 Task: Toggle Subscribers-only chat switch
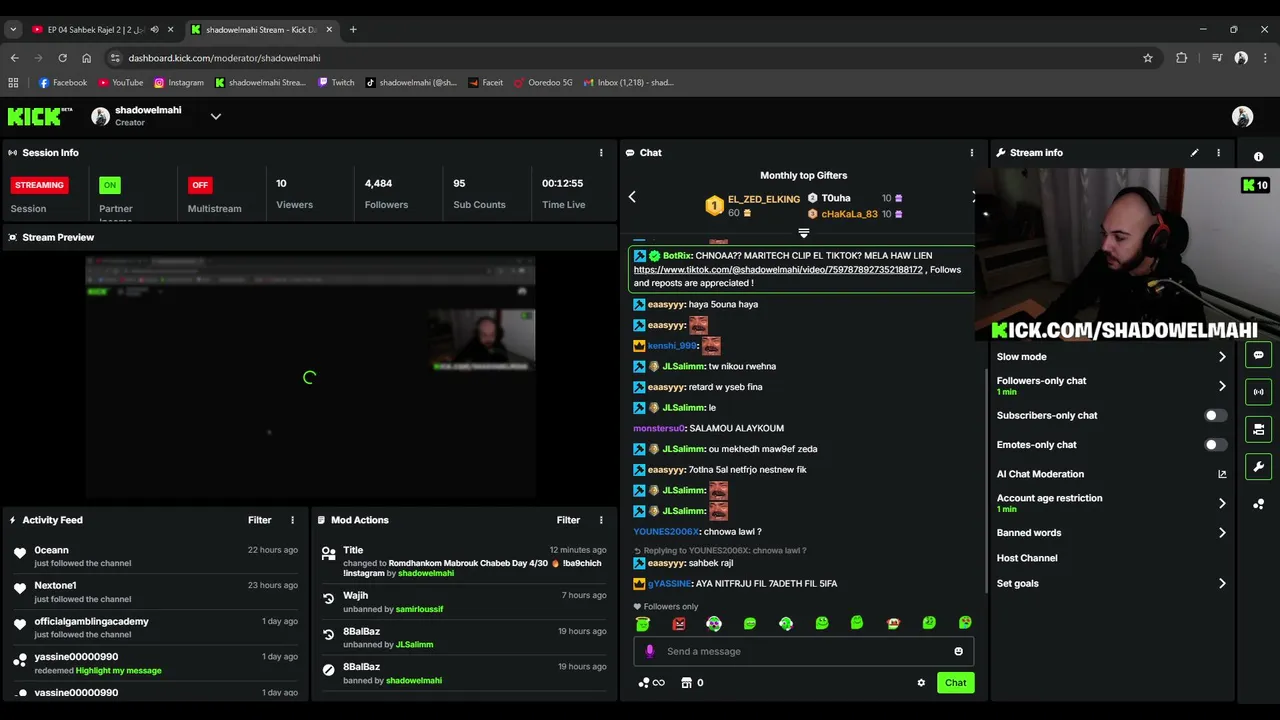[x=1215, y=415]
